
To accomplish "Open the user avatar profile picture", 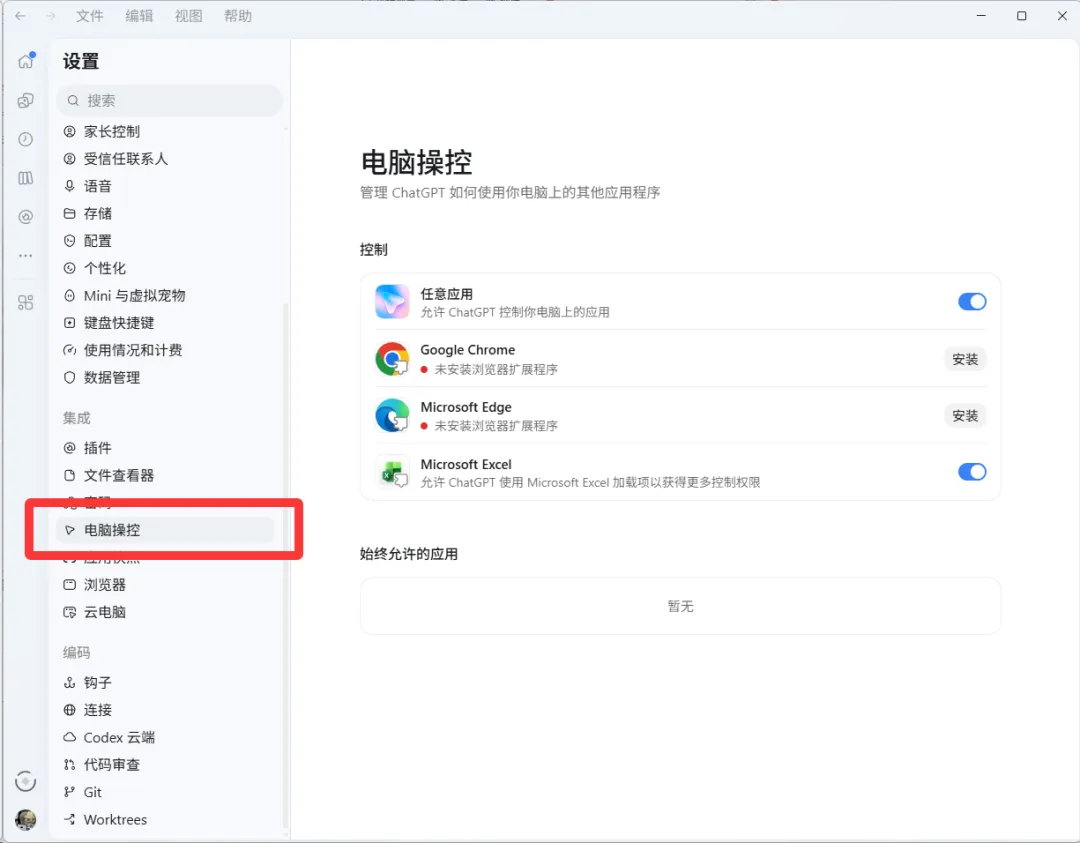I will coord(25,820).
